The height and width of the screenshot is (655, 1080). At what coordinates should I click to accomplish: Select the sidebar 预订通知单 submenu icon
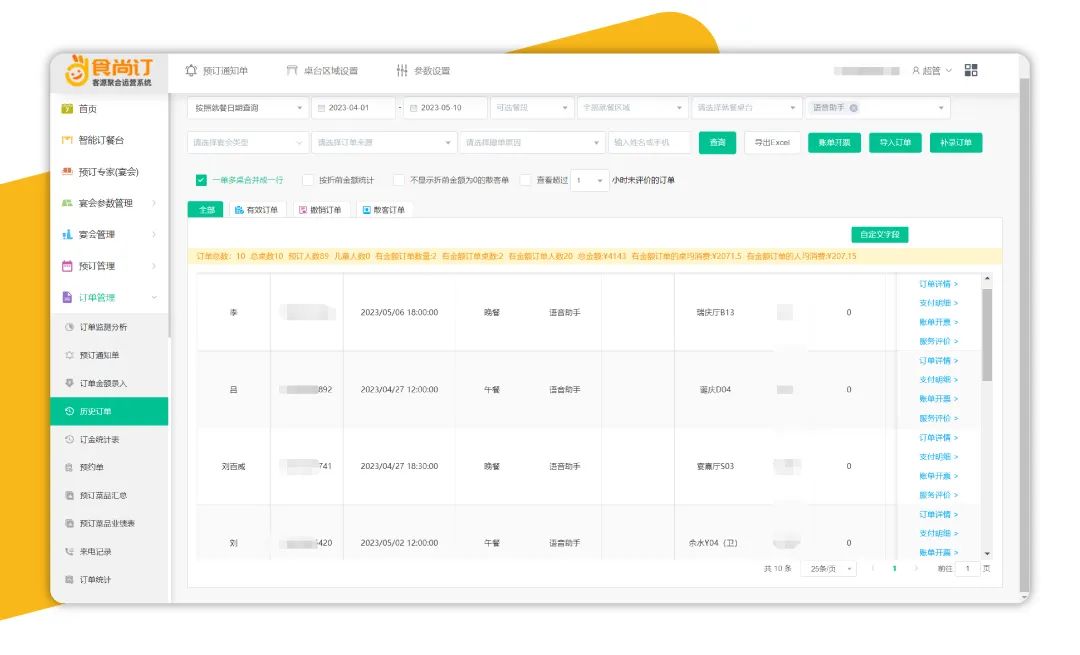69,355
